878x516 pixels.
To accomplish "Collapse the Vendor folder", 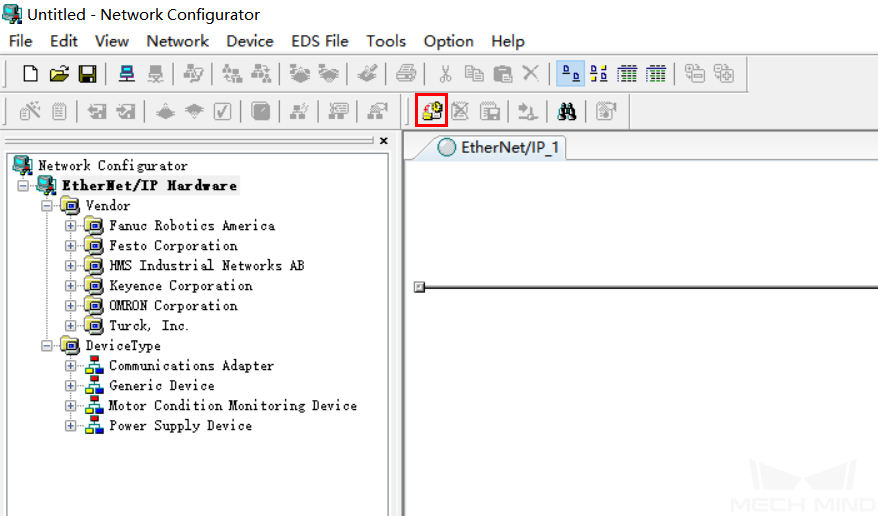I will click(x=47, y=205).
